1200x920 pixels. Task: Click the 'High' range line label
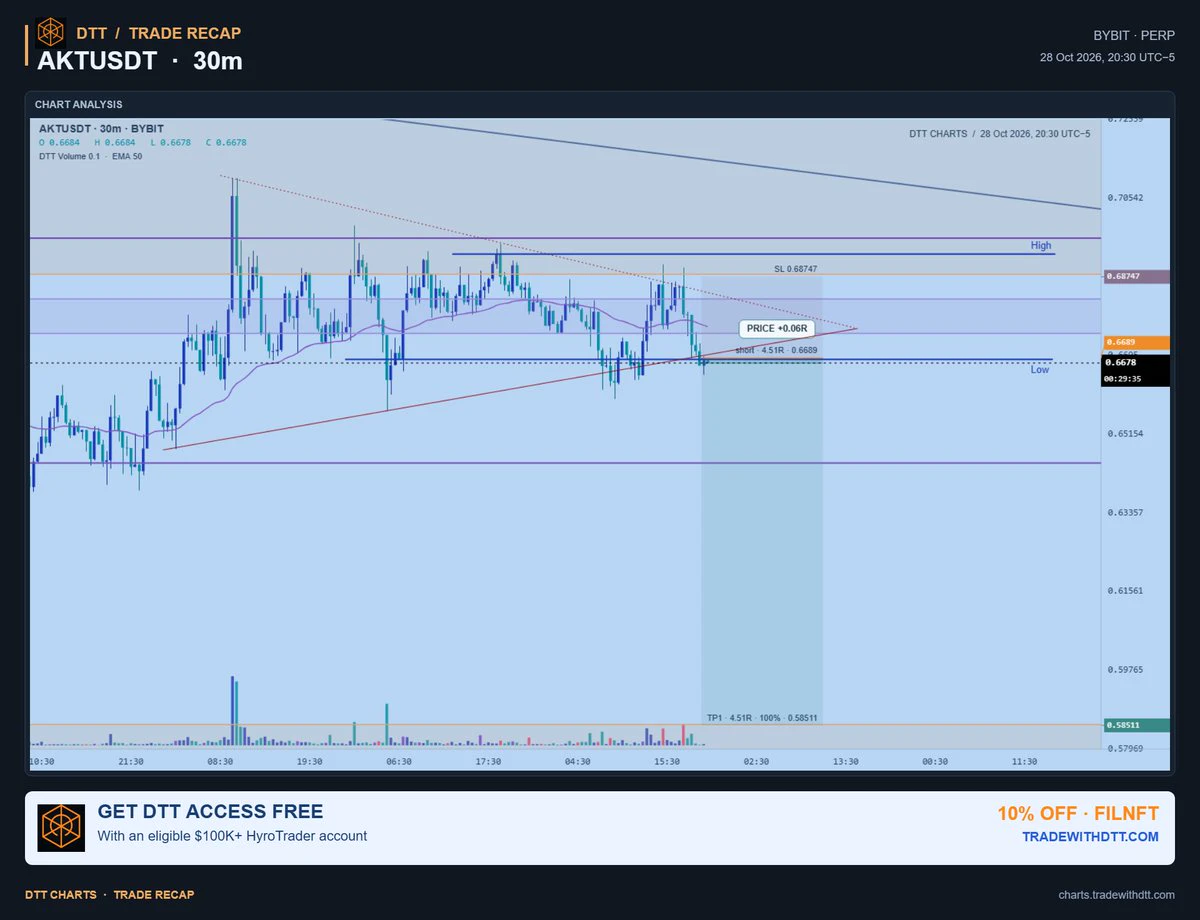(x=1041, y=245)
